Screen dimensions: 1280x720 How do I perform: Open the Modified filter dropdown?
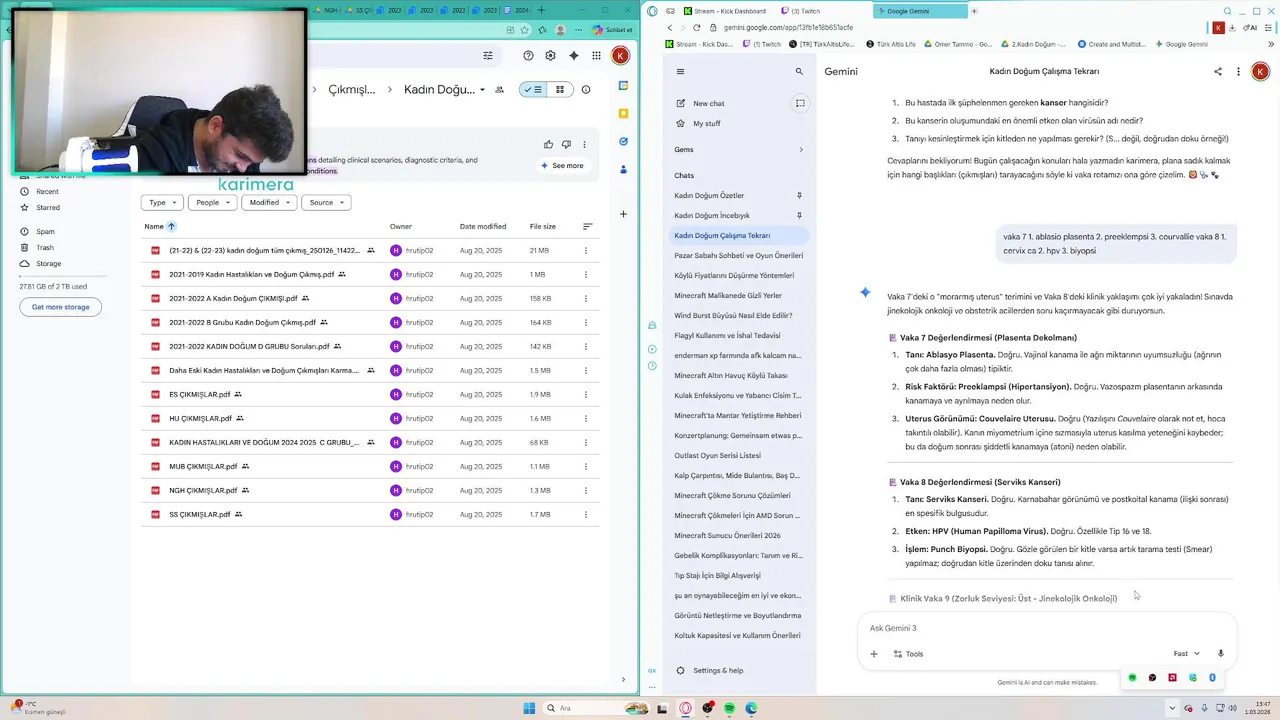(x=270, y=203)
